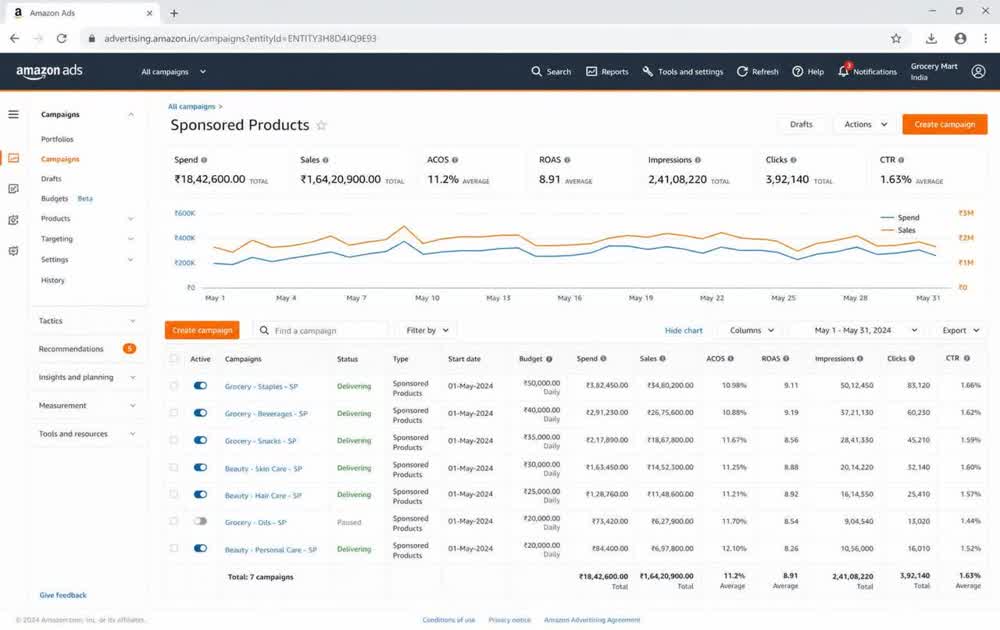Image resolution: width=1000 pixels, height=630 pixels.
Task: Open the All campaigns dropdown in header
Action: [173, 71]
